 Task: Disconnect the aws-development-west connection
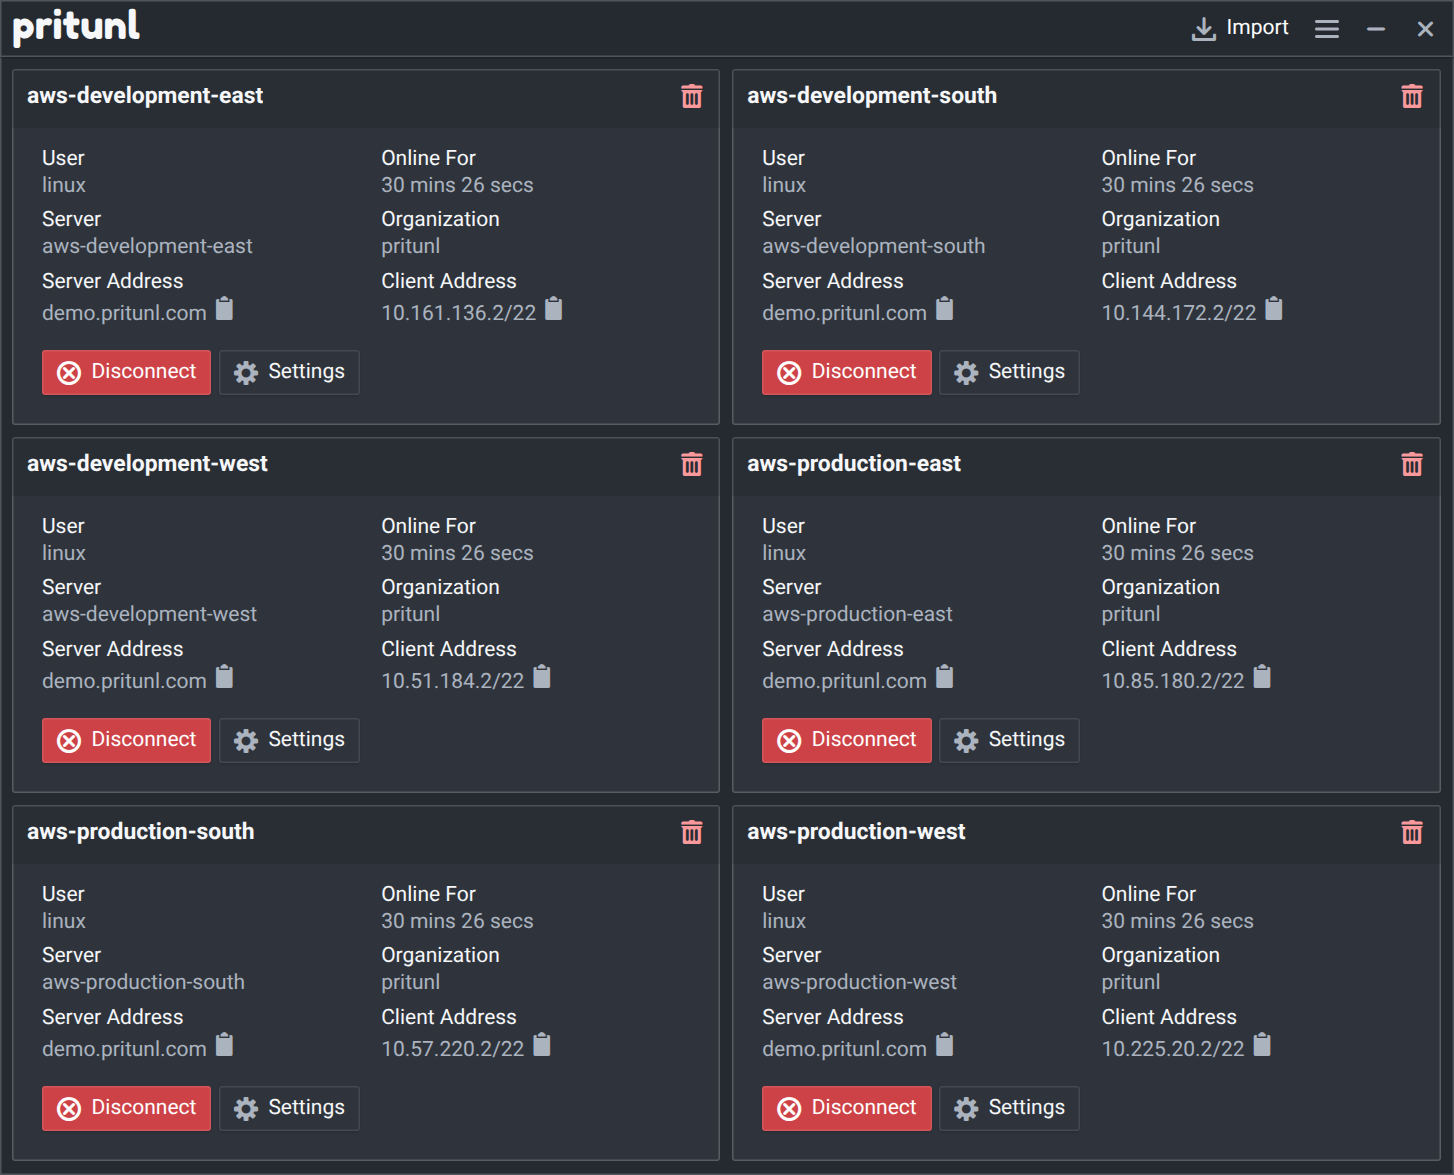click(x=127, y=740)
